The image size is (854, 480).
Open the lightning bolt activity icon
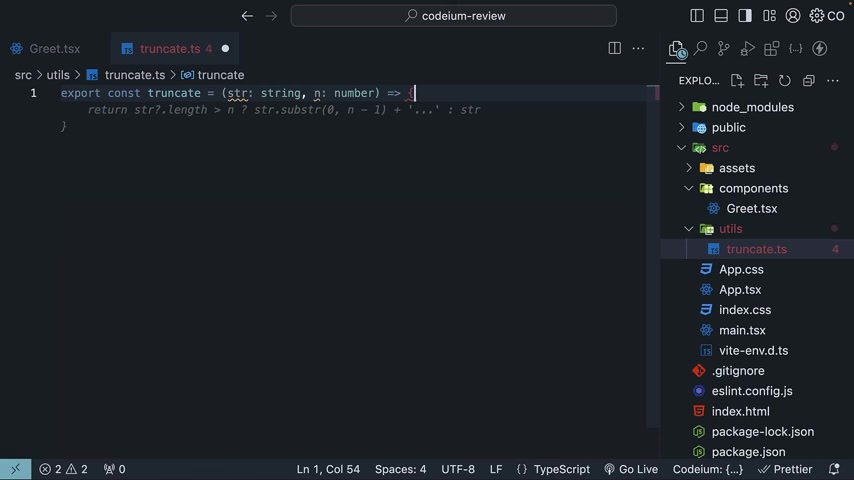pos(819,48)
